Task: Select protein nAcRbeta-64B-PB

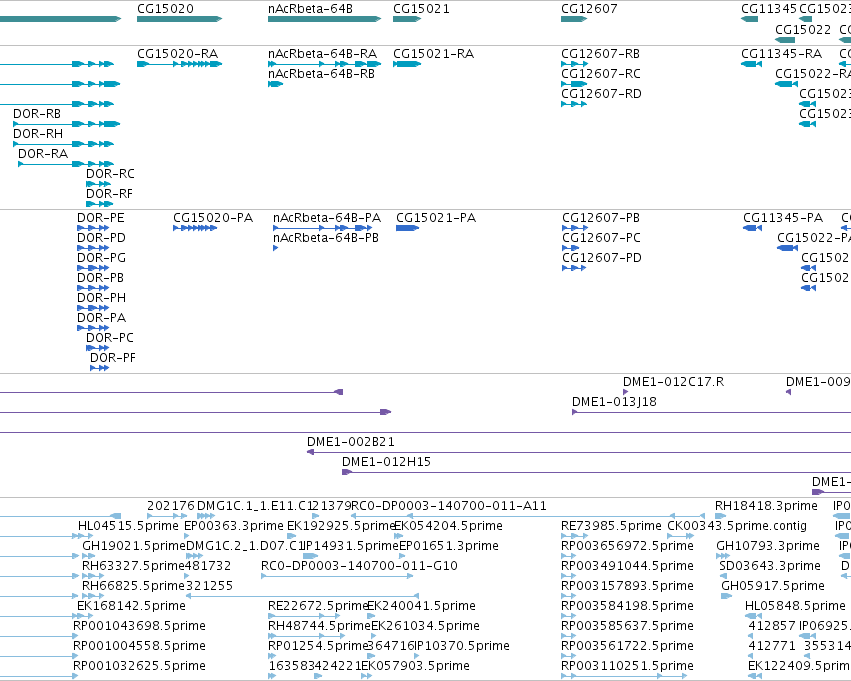Action: pyautogui.click(x=326, y=238)
